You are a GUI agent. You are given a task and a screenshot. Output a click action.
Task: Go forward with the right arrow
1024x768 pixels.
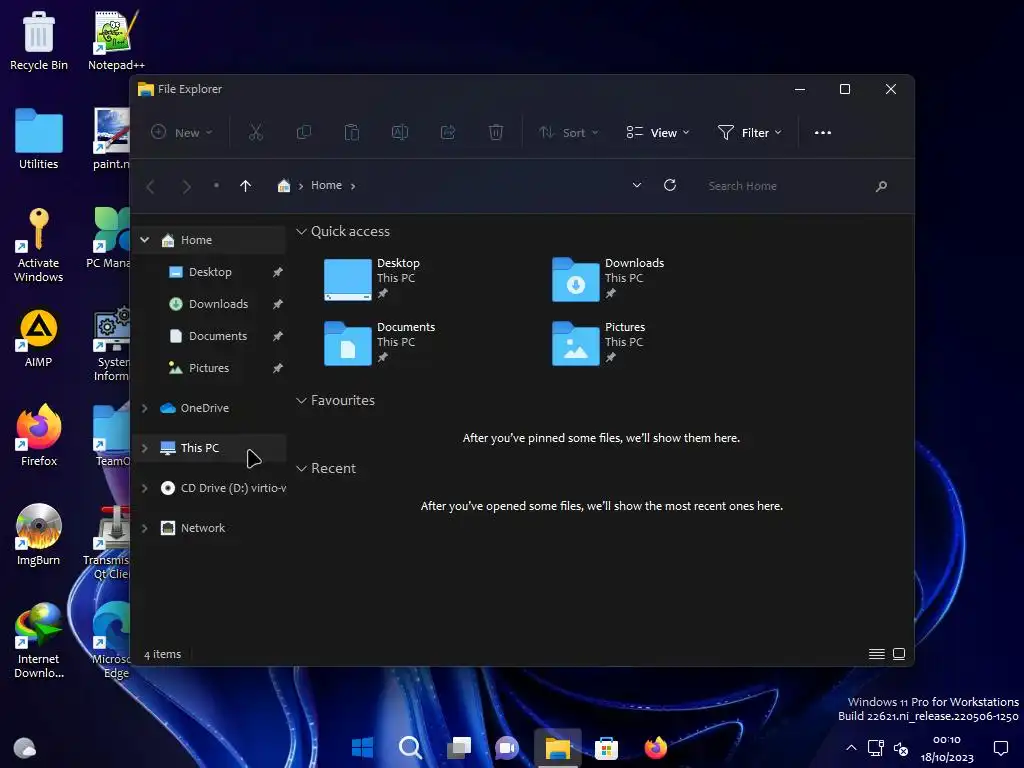point(186,187)
